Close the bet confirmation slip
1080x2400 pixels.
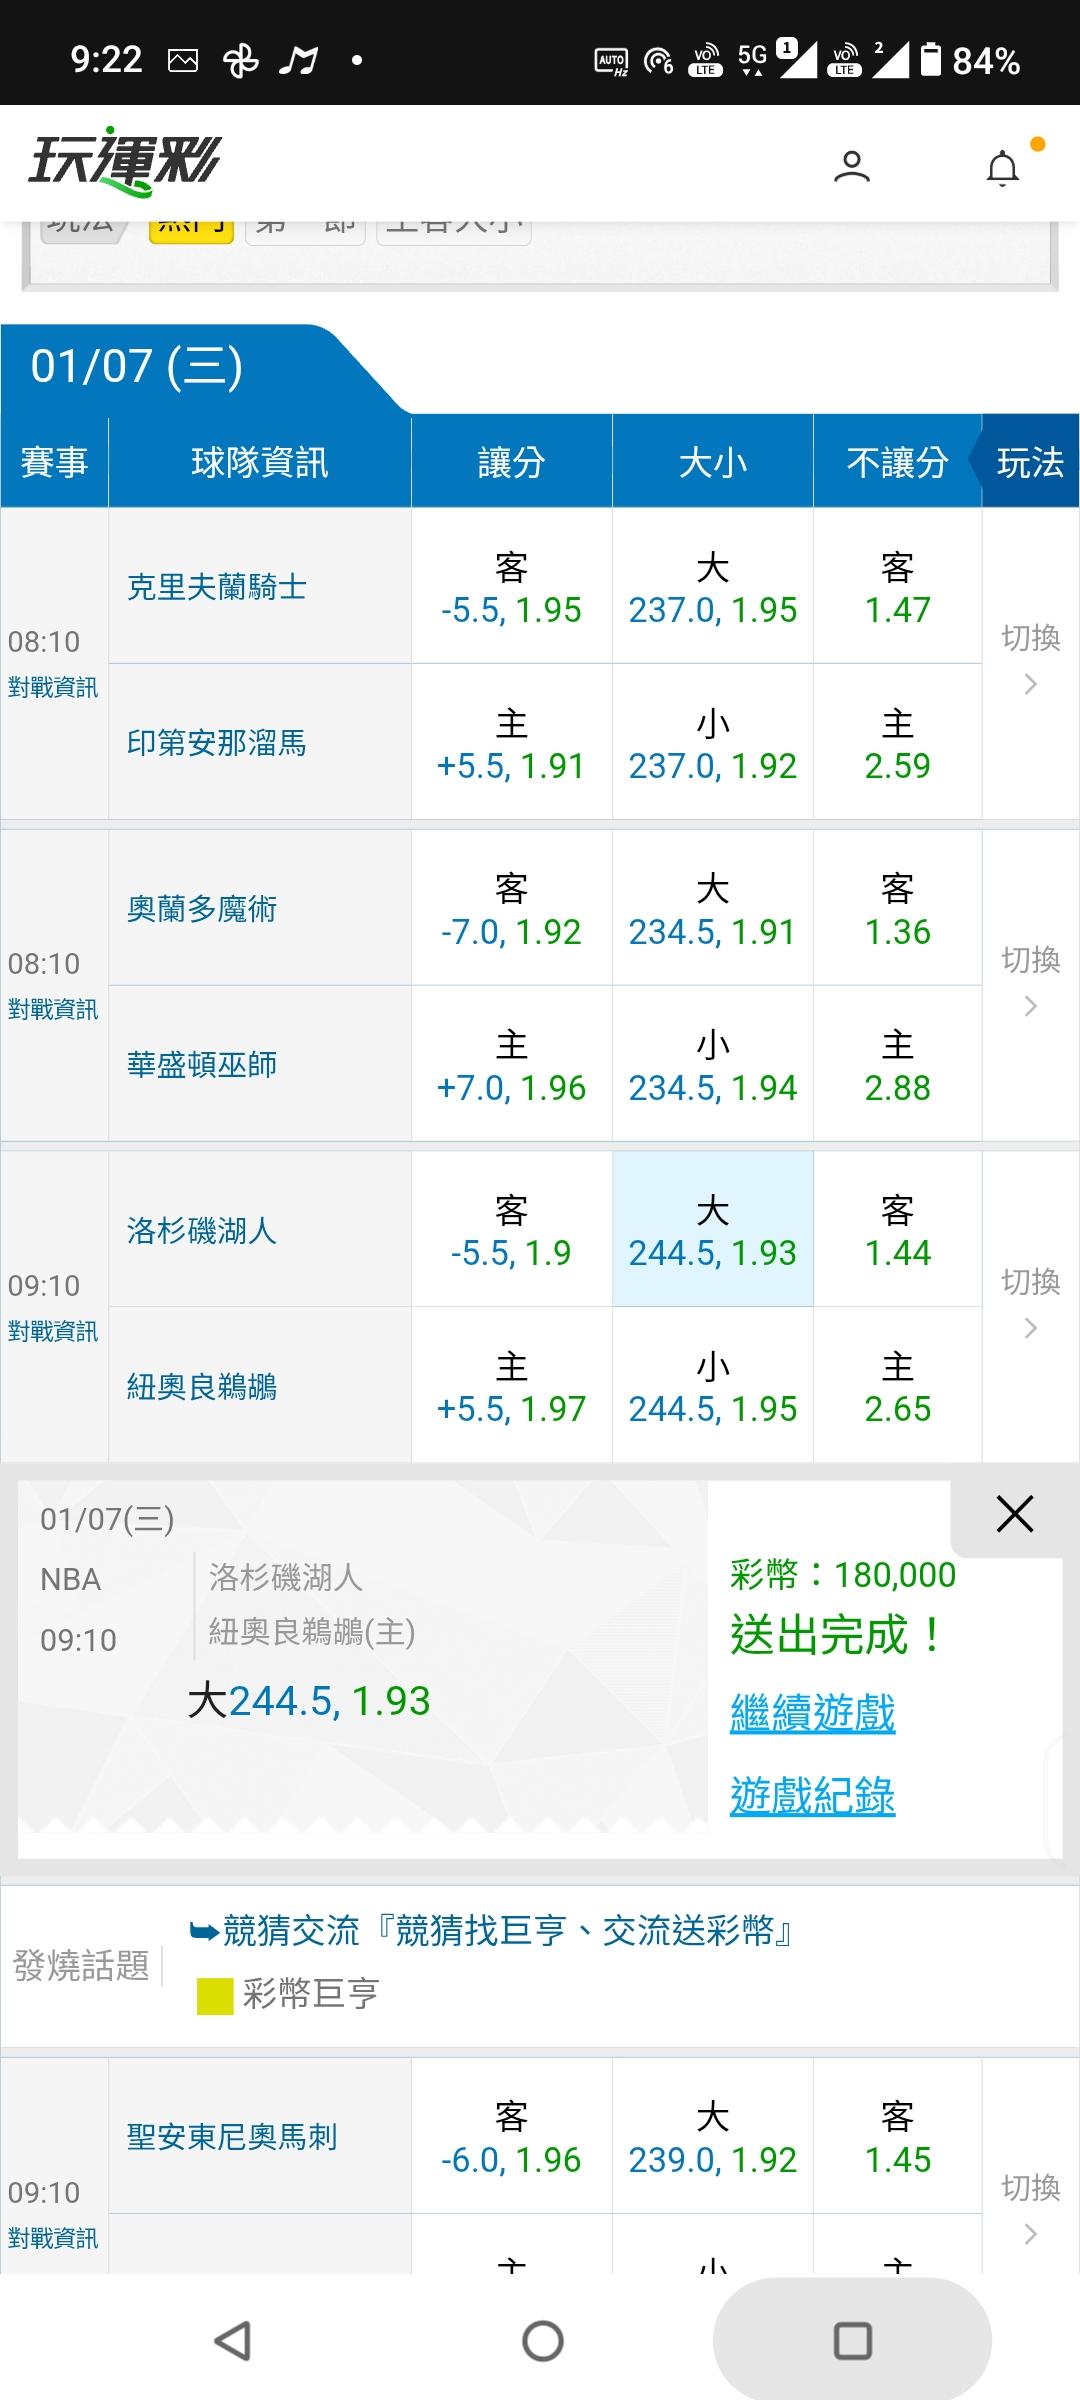(1014, 1514)
